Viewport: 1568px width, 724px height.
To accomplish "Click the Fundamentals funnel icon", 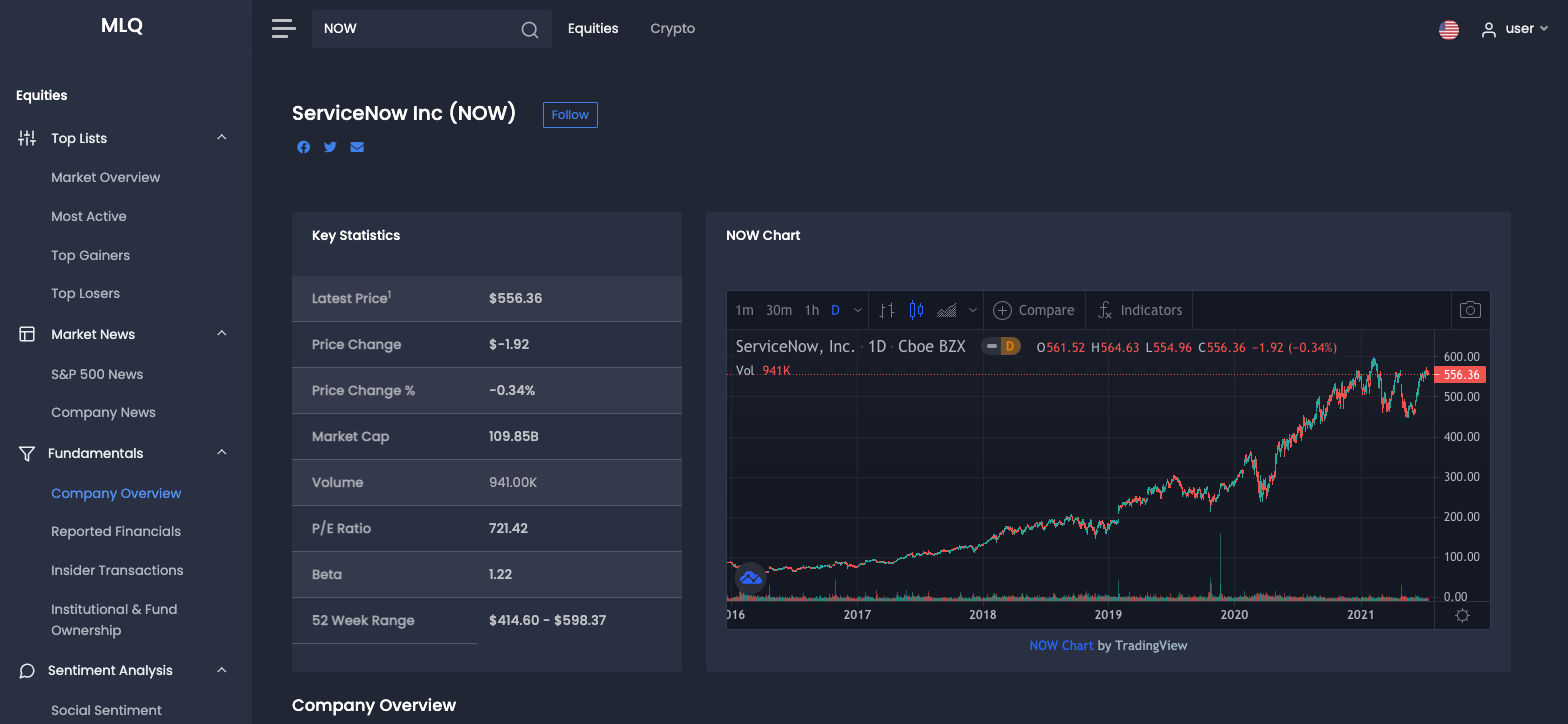I will click(x=27, y=453).
